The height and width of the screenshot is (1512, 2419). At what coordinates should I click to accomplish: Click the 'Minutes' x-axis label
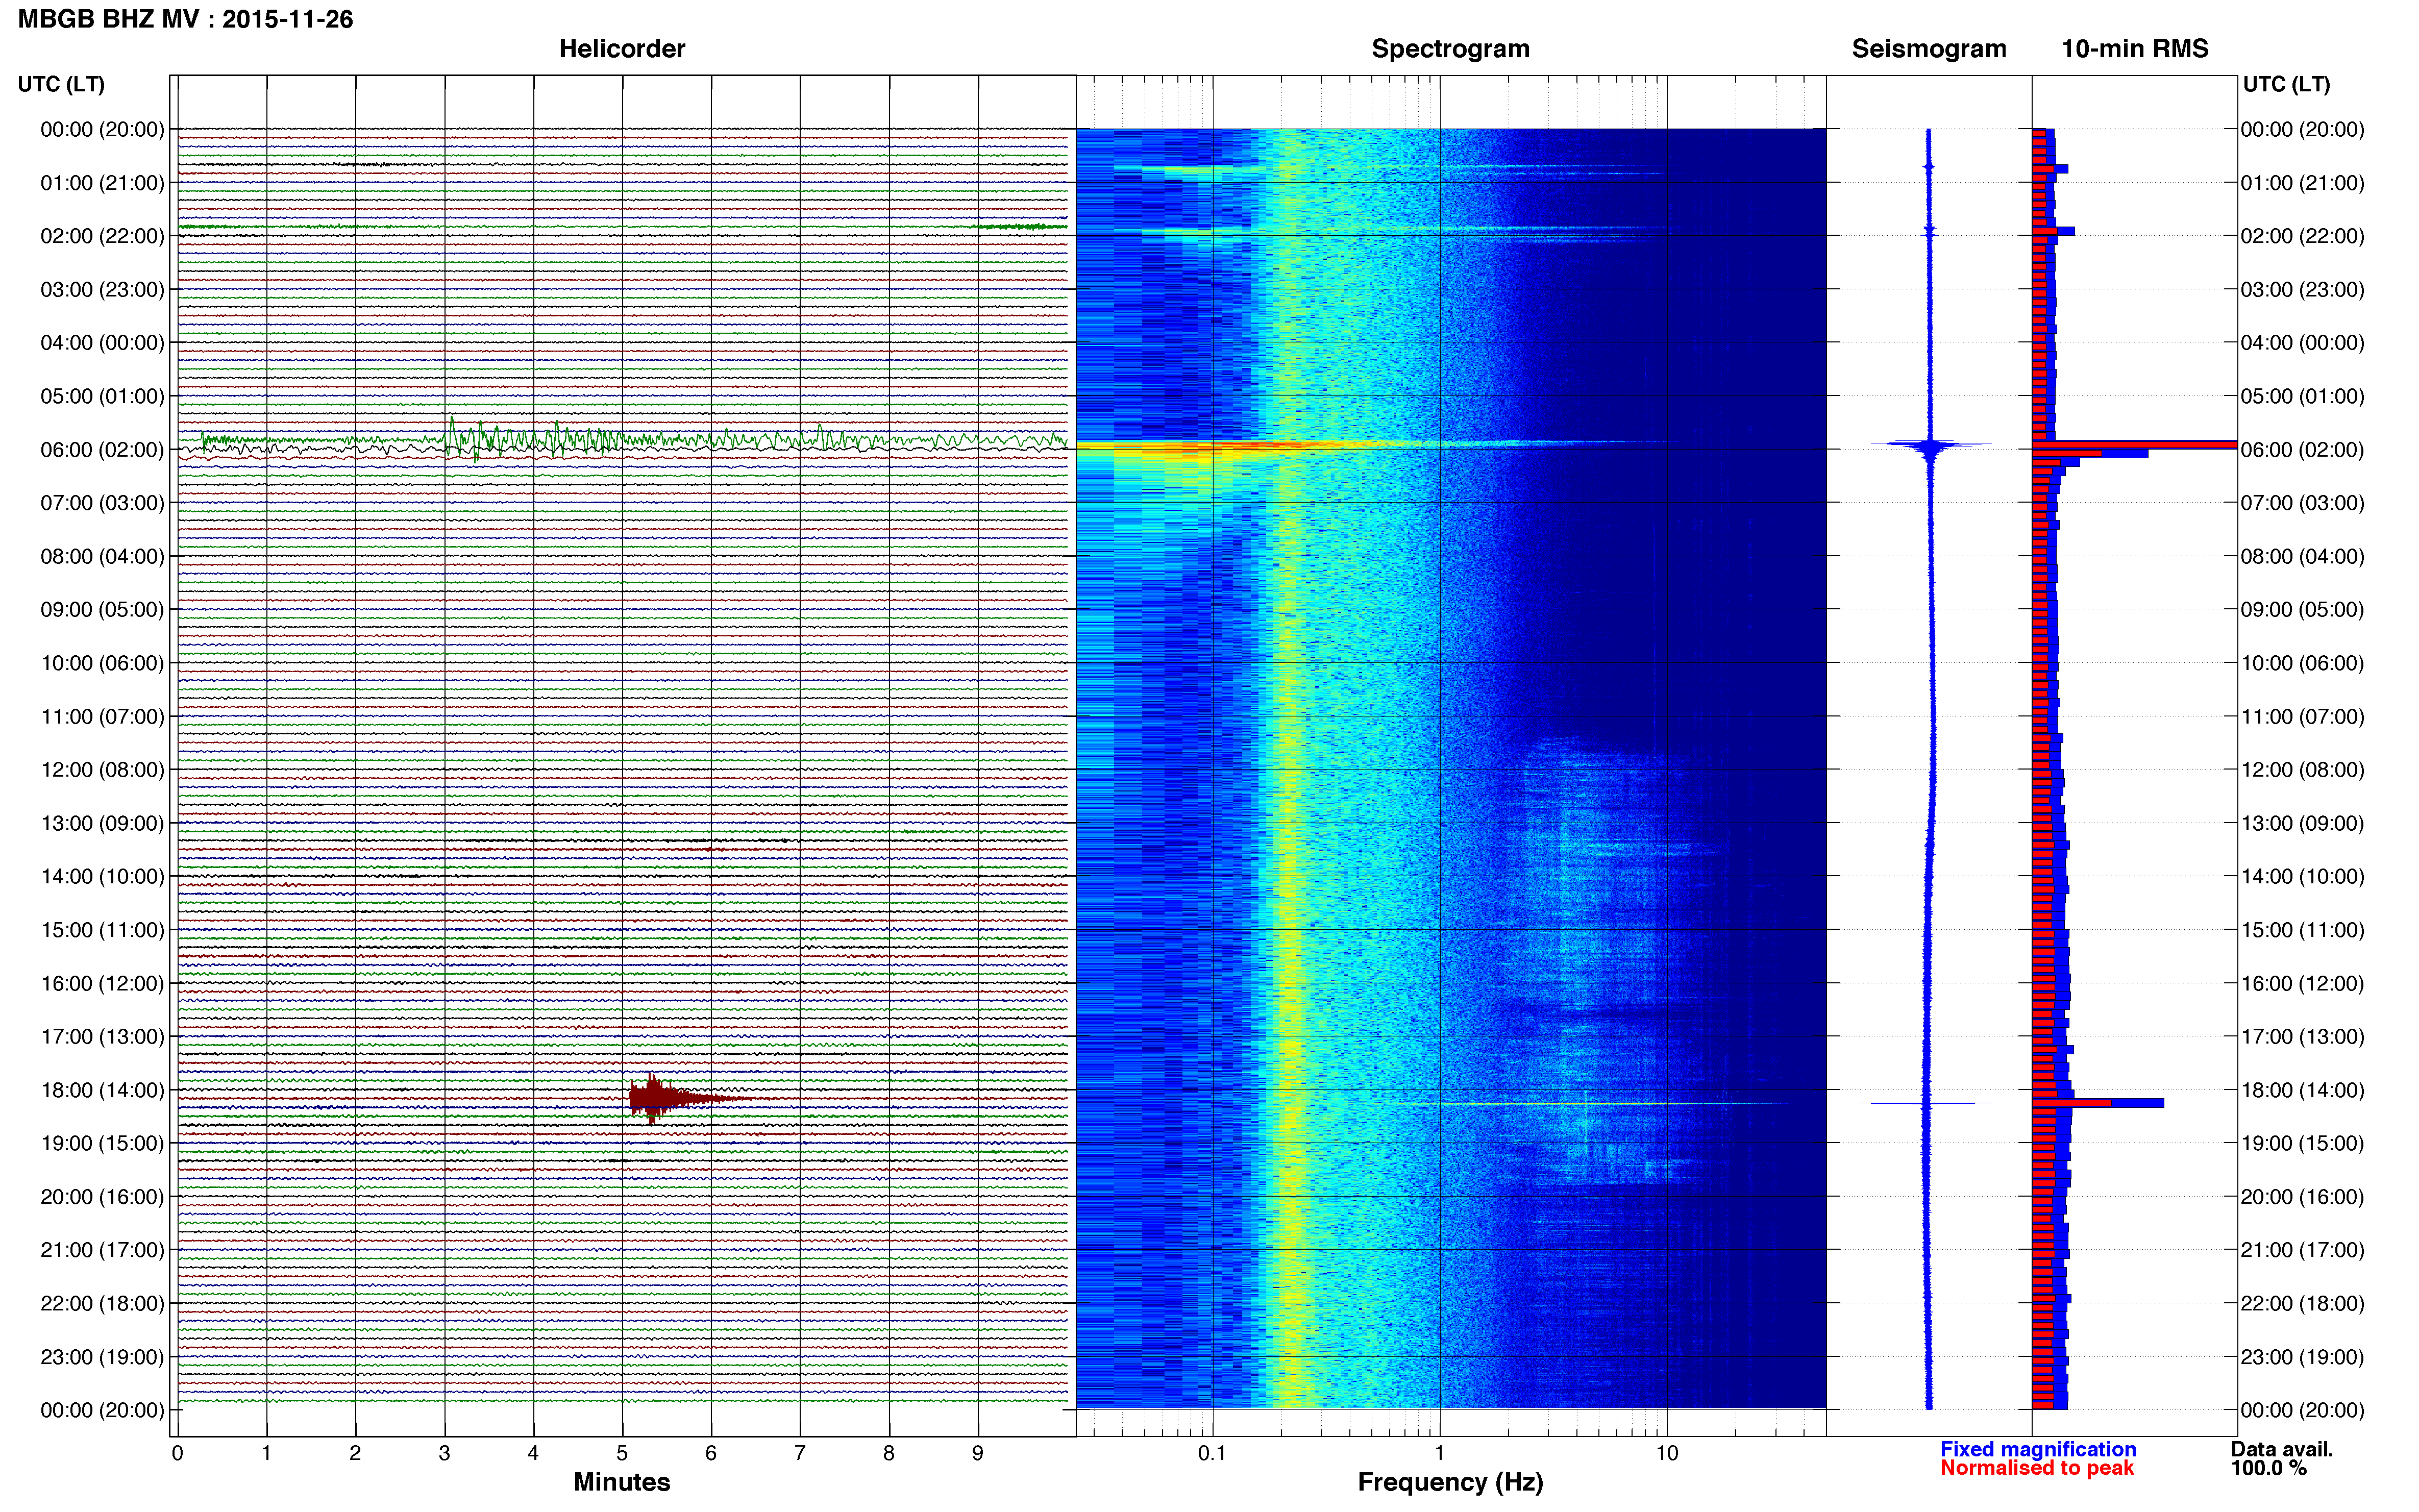click(621, 1482)
